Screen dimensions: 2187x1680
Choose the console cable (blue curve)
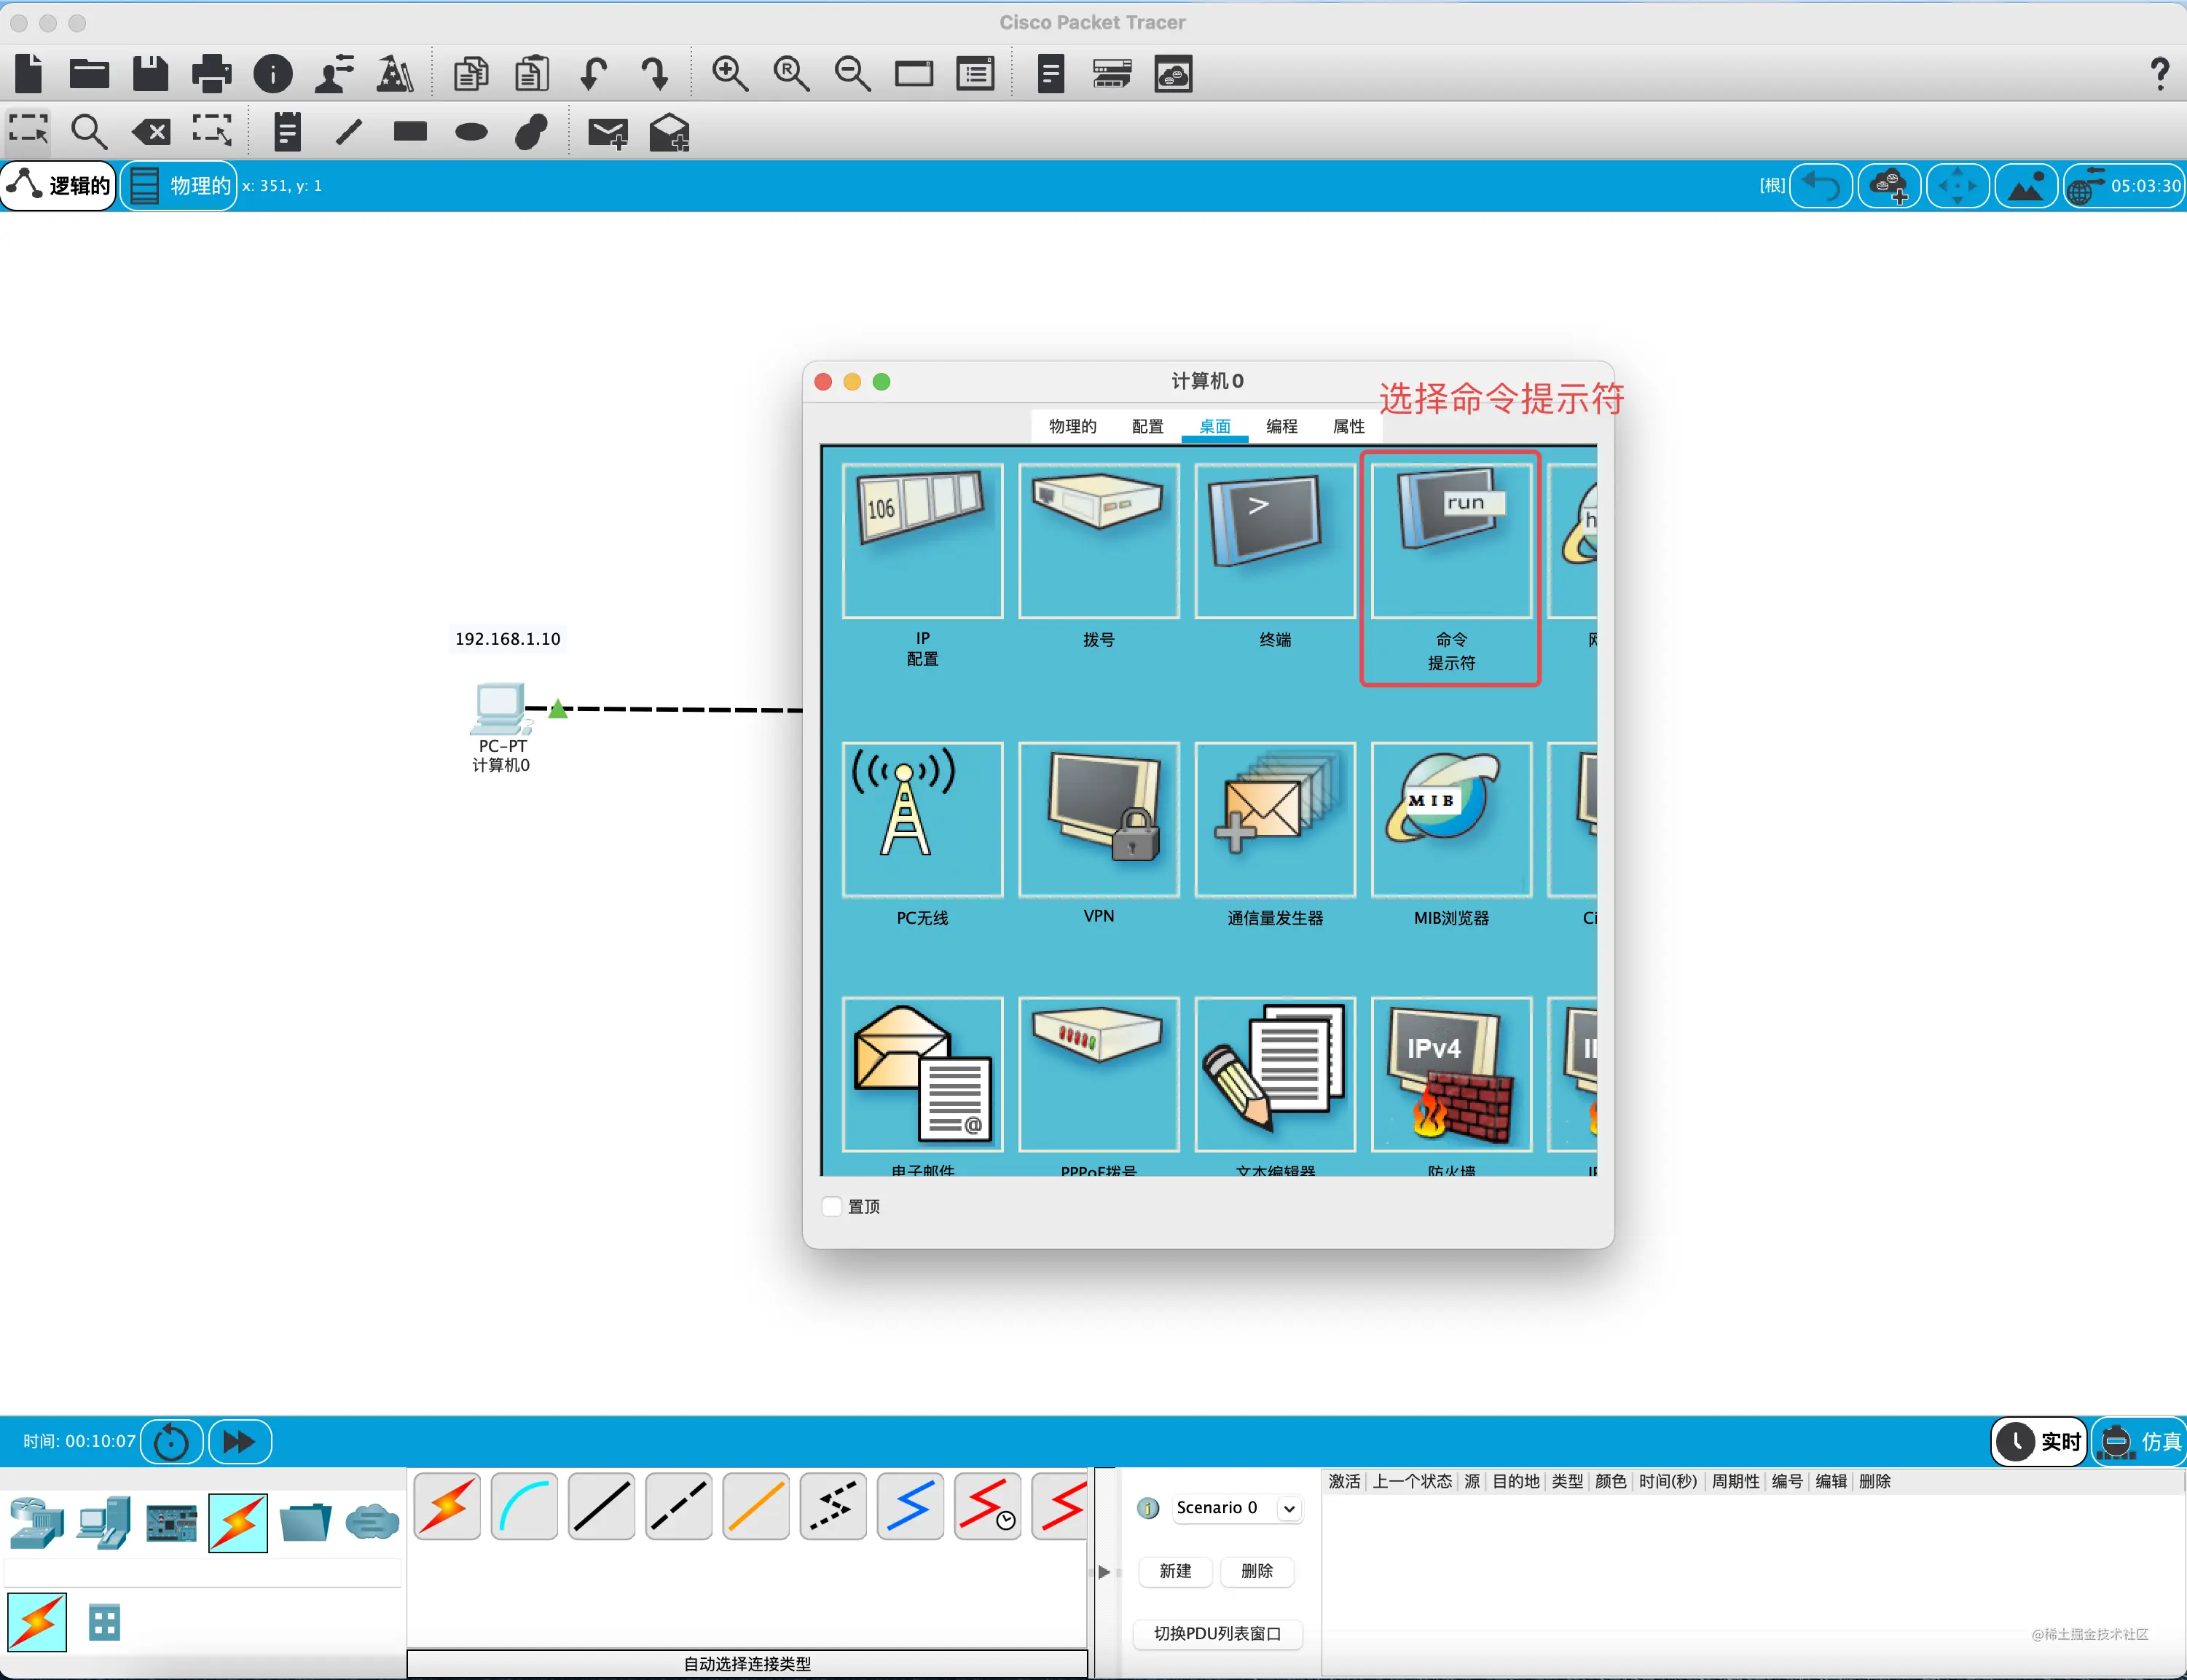524,1506
